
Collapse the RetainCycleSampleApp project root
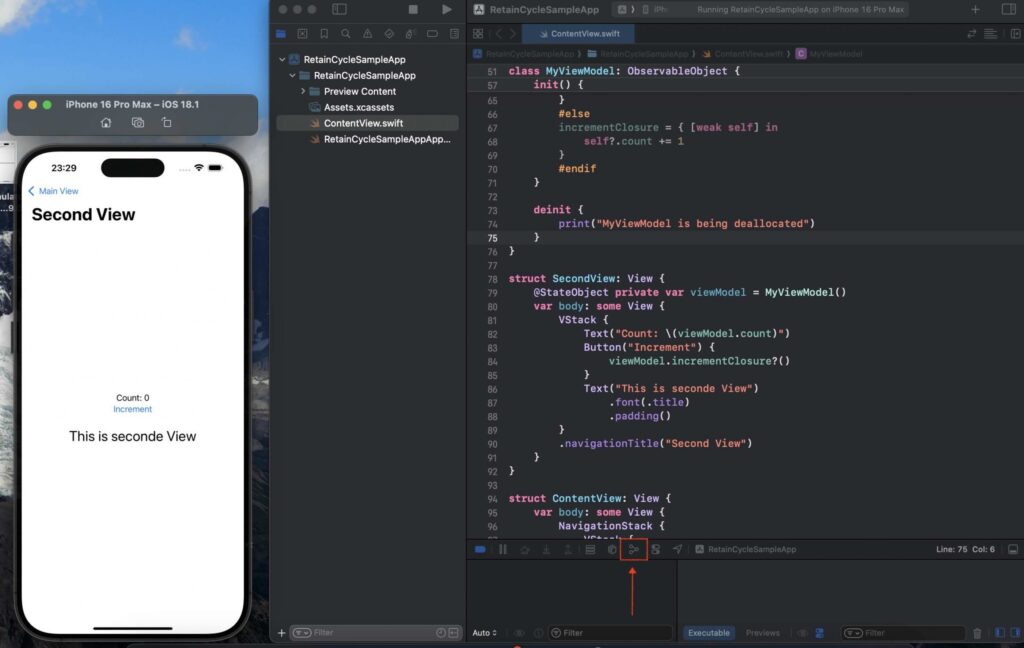(x=282, y=59)
